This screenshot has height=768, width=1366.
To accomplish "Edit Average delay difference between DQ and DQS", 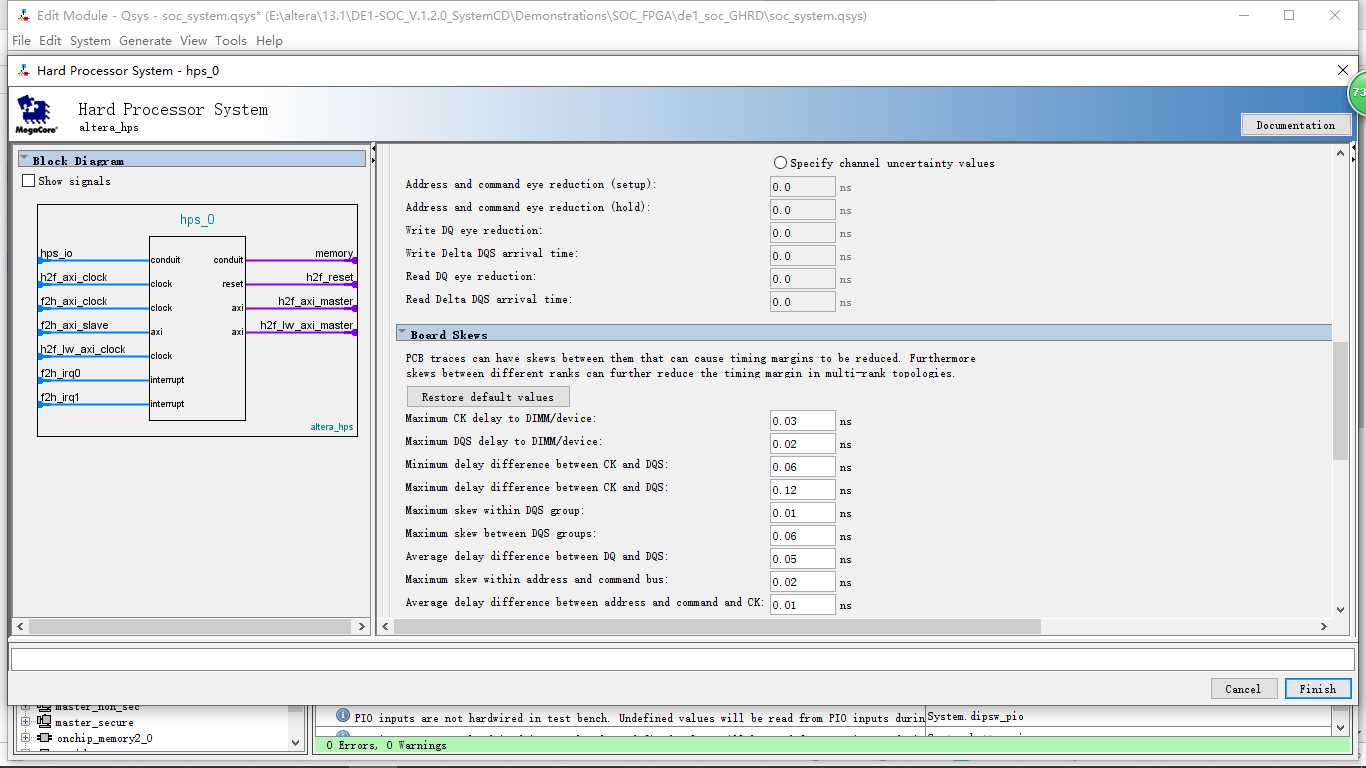I will coord(802,559).
